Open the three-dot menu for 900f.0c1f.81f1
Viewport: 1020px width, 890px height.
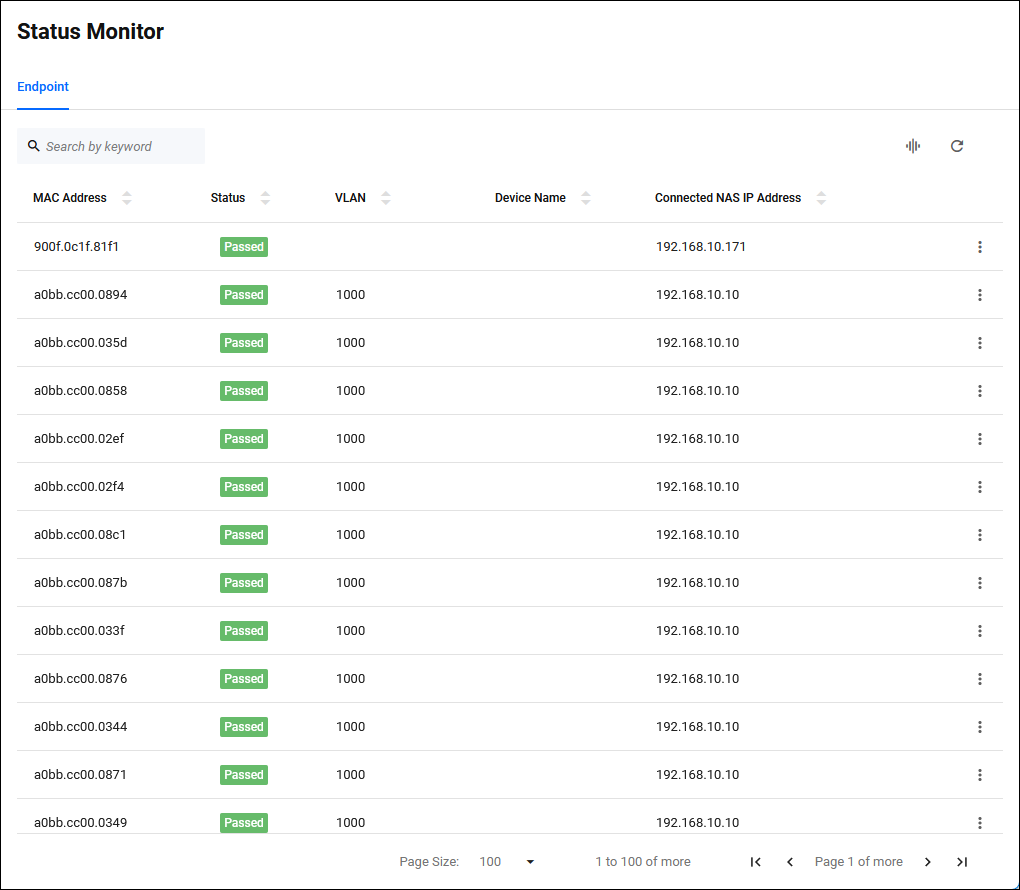pos(980,247)
